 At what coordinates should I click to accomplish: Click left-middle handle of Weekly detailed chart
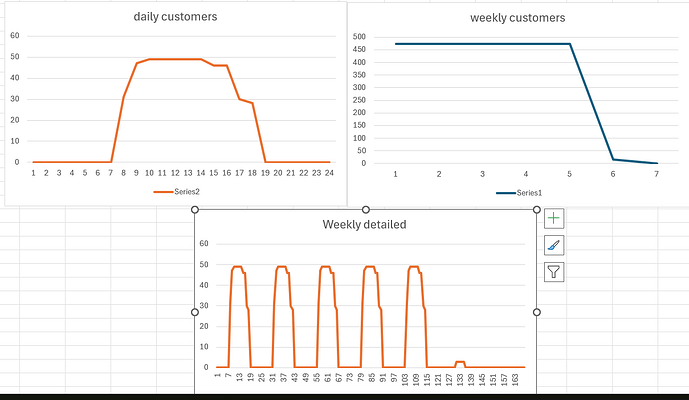click(x=195, y=312)
